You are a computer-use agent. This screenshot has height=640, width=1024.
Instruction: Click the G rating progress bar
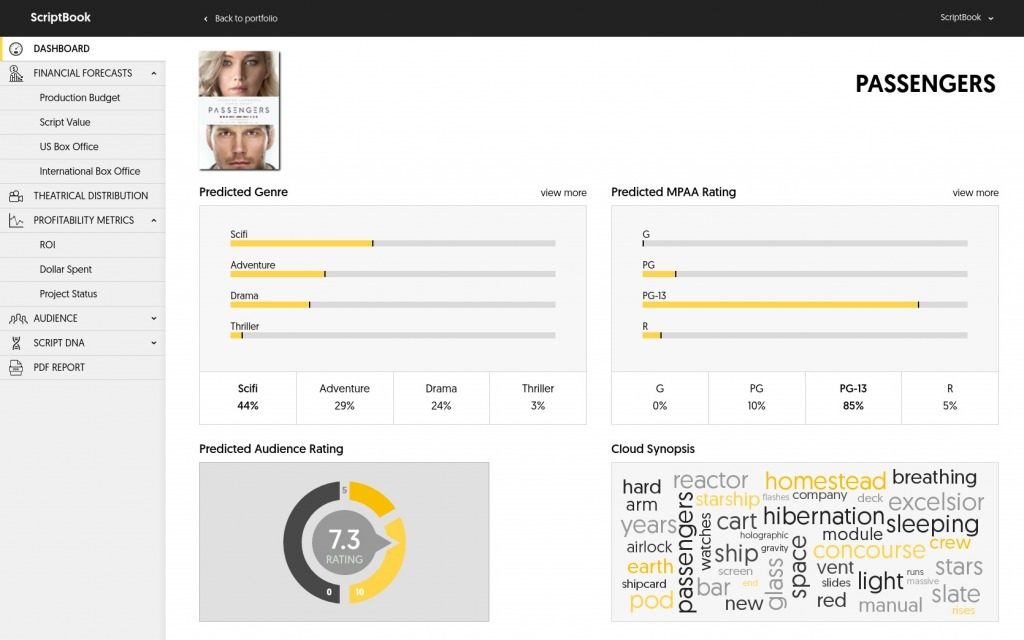point(805,244)
